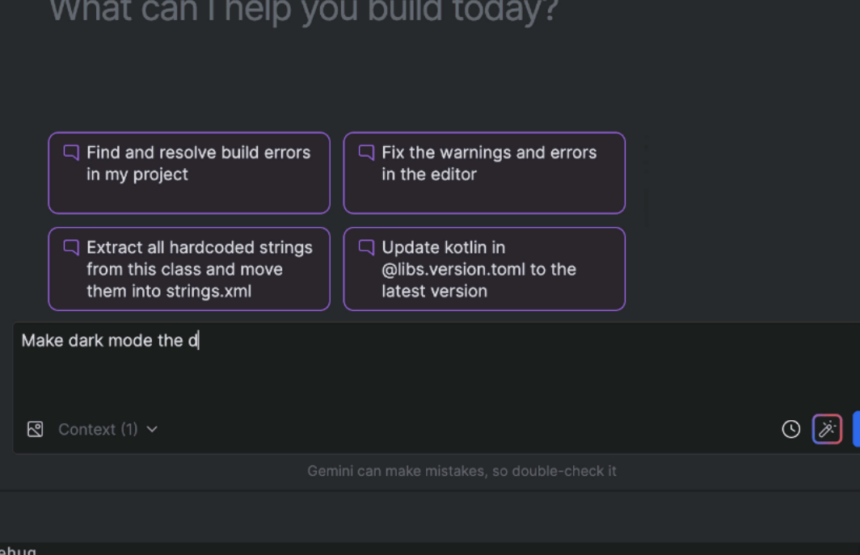The image size is (860, 555).
Task: Click the word "mode" in the prompt
Action: coord(131,341)
